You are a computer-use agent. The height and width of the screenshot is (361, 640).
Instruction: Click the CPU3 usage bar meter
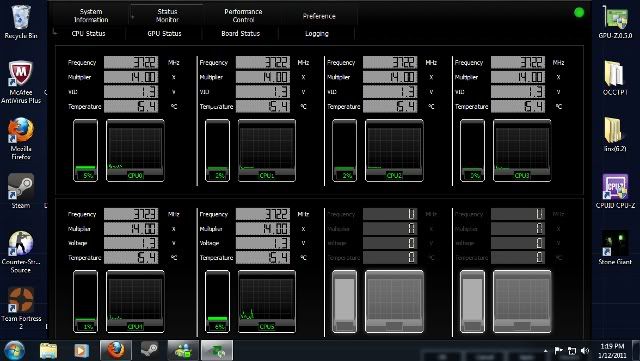pyautogui.click(x=472, y=150)
